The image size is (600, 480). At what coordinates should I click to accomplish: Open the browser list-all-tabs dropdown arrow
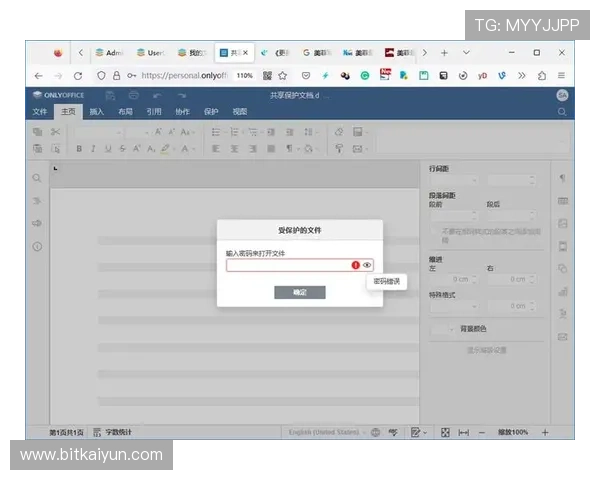(467, 52)
